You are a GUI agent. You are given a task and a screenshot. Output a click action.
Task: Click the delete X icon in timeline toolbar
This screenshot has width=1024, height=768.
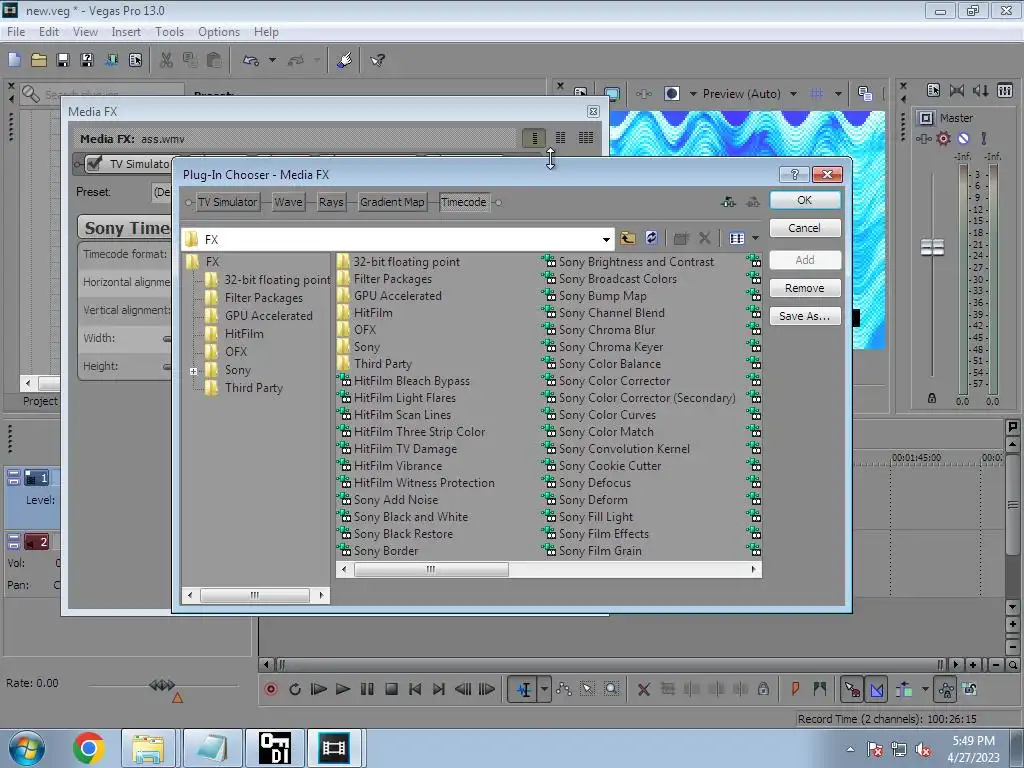tap(644, 689)
